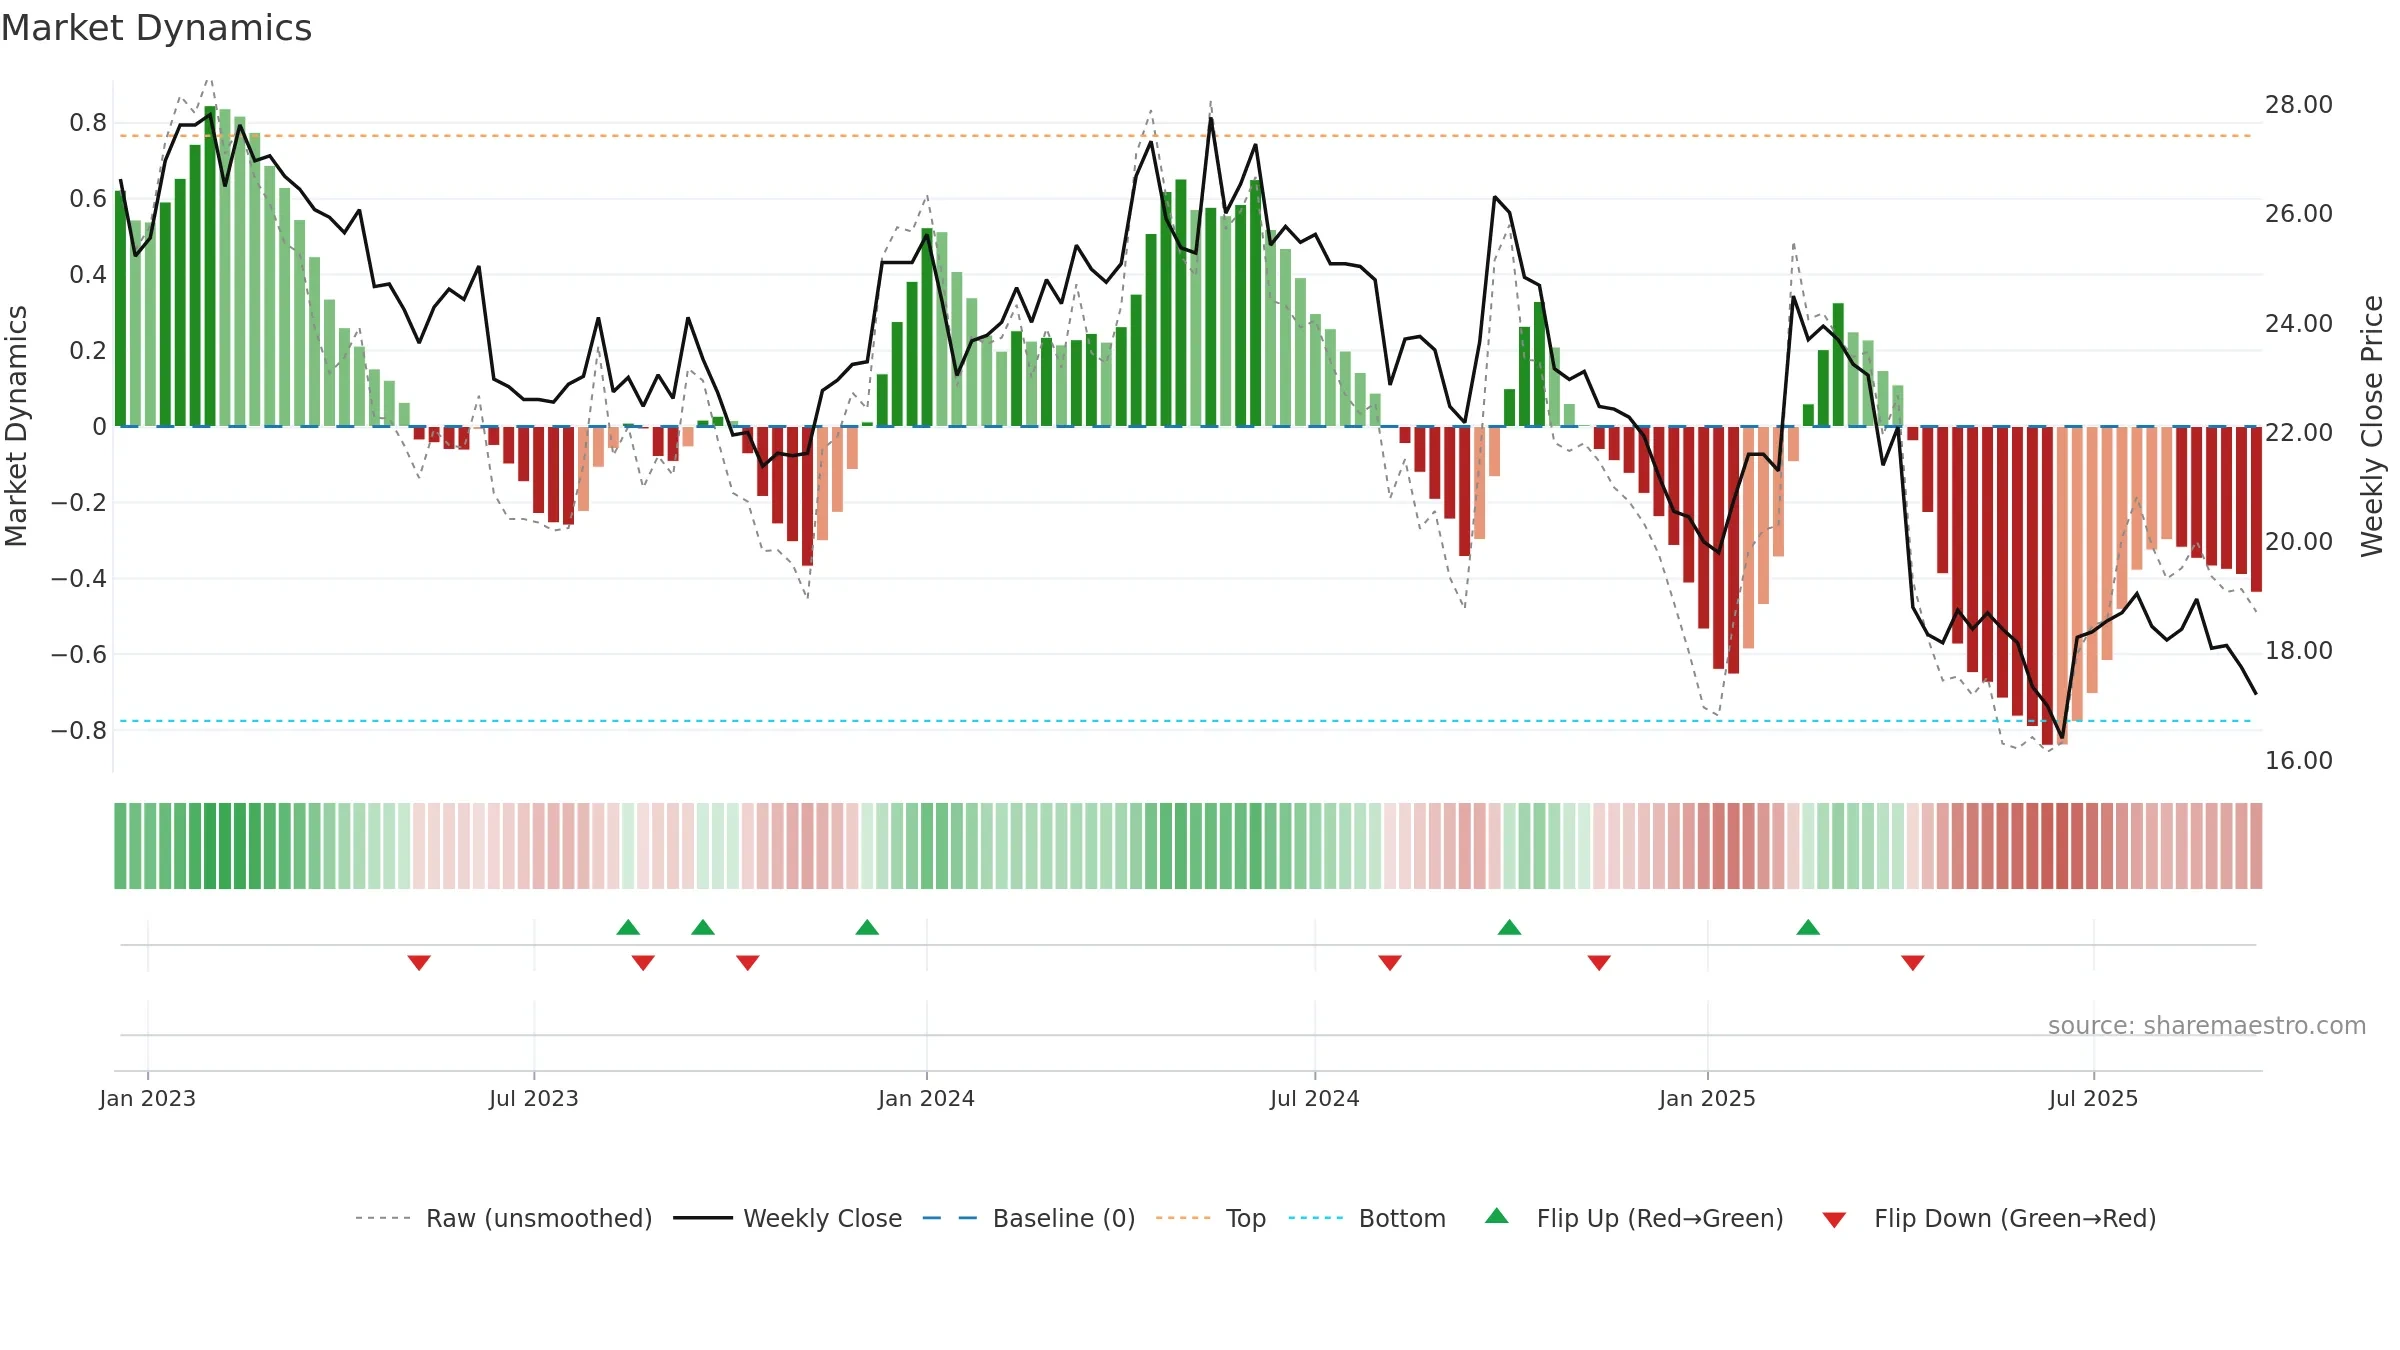The height and width of the screenshot is (1350, 2400).
Task: Click the Market Dynamics y-axis title
Action: coord(16,426)
